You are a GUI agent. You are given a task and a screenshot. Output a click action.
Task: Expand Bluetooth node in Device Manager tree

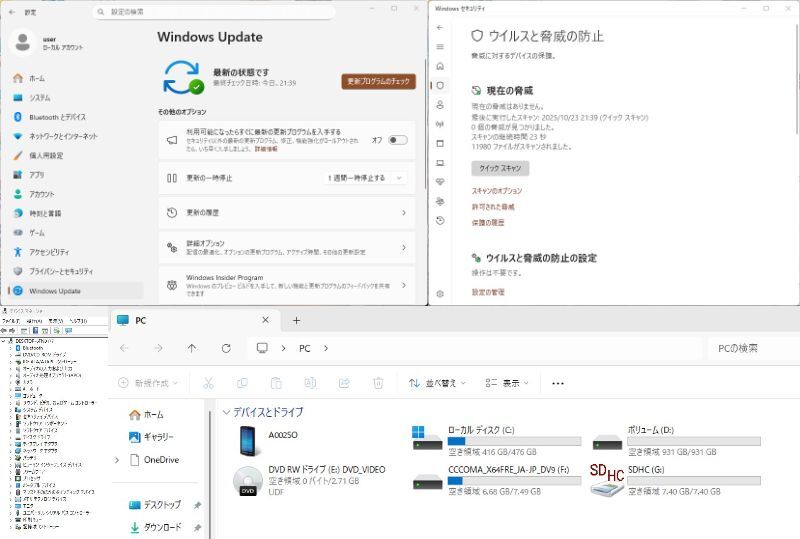(x=11, y=348)
